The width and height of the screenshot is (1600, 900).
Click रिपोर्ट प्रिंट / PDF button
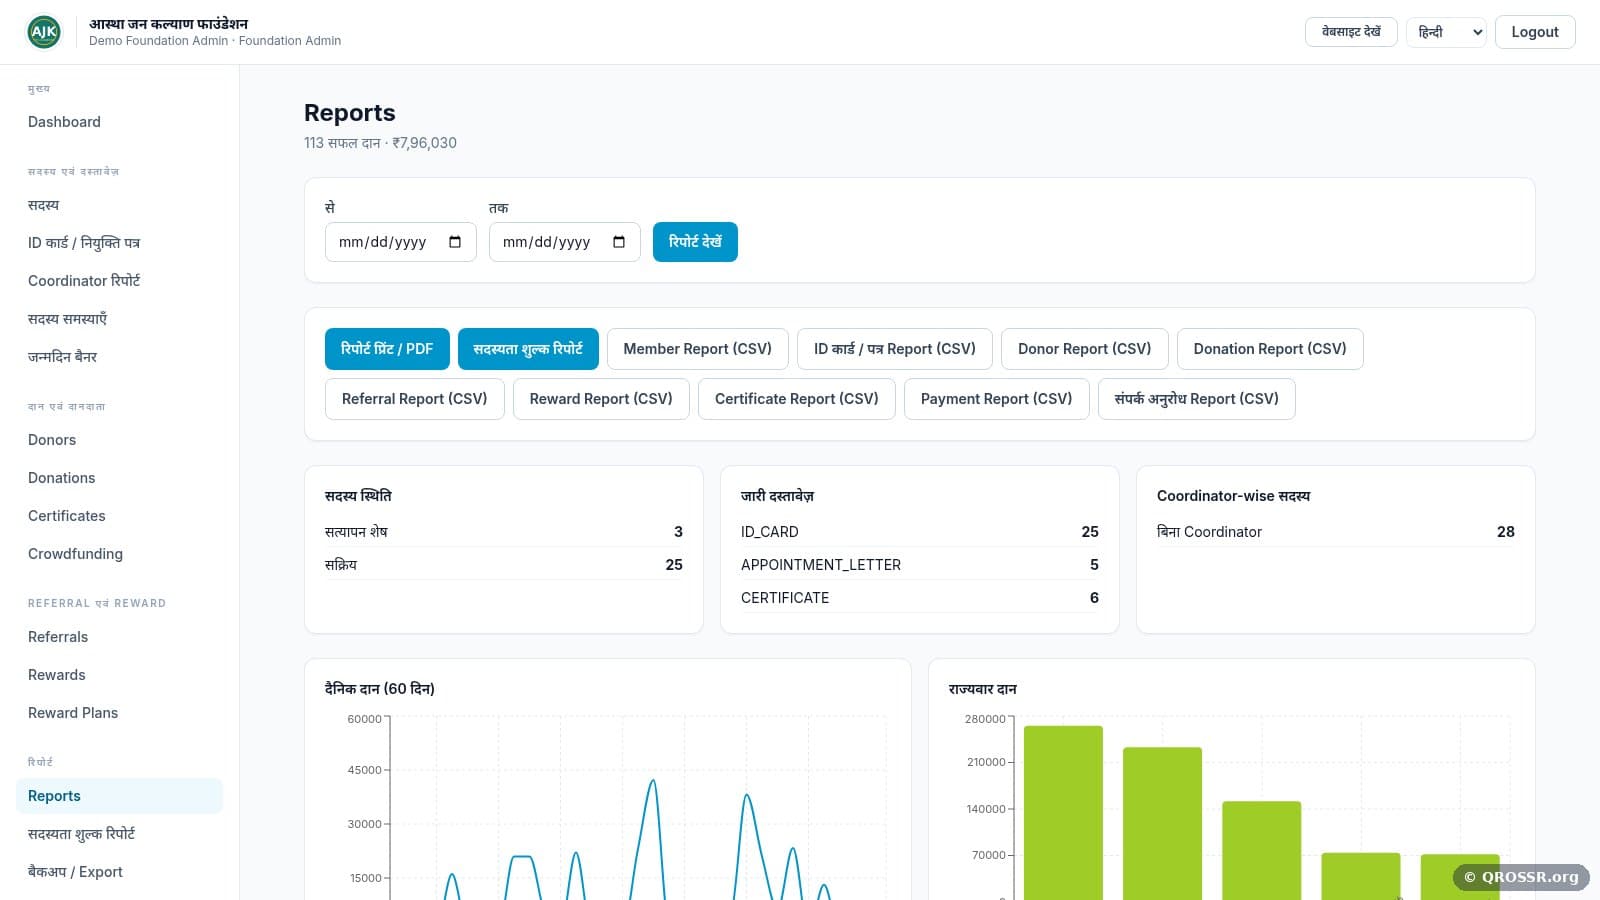(387, 349)
